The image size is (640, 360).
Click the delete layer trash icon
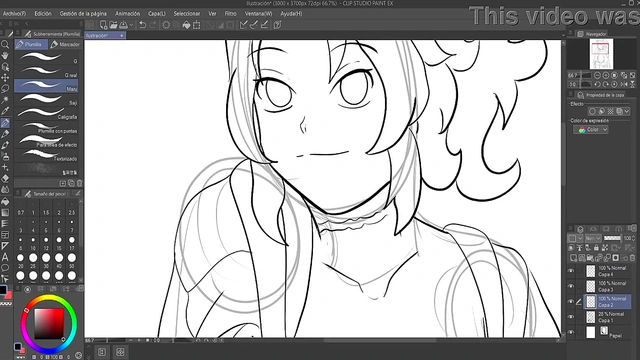click(632, 258)
